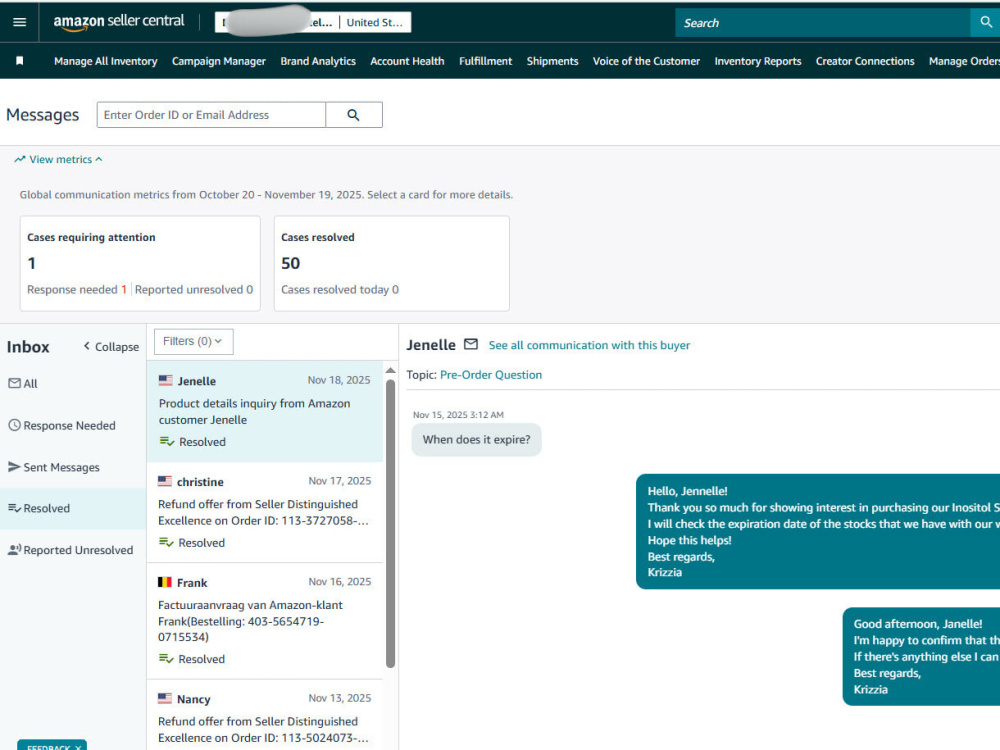
Task: Open Inventory Reports
Action: click(x=758, y=61)
